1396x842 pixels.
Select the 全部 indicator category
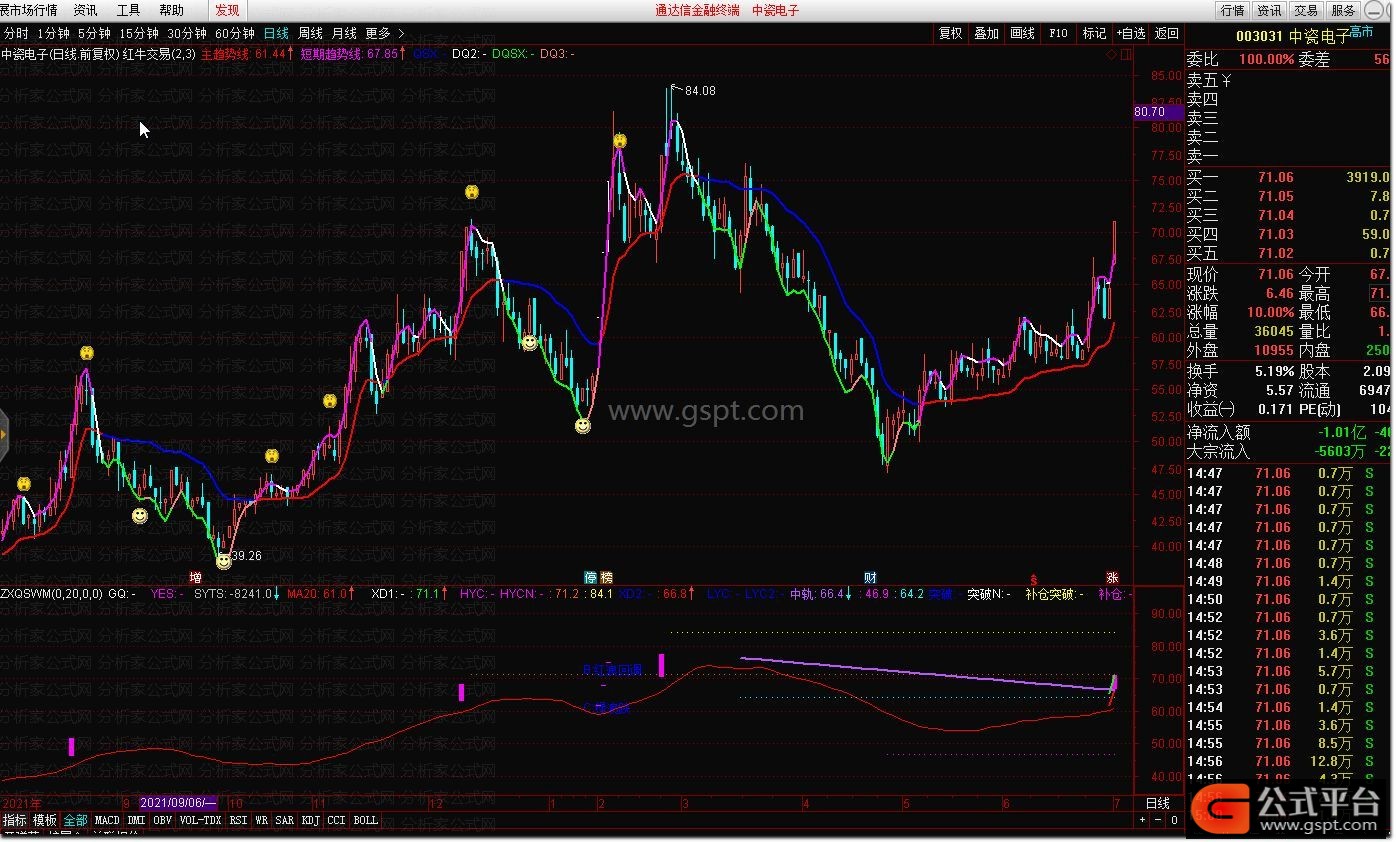(76, 820)
